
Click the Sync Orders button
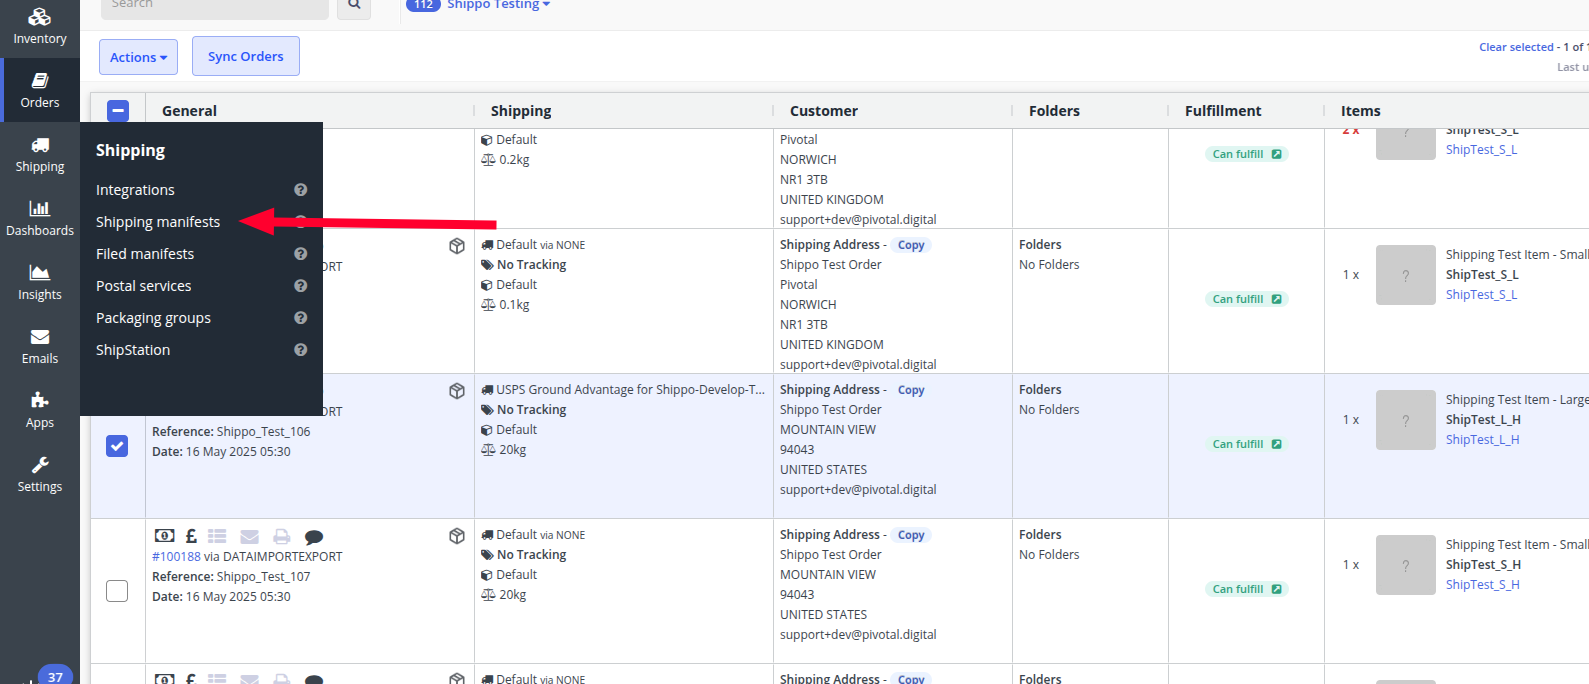(x=246, y=56)
